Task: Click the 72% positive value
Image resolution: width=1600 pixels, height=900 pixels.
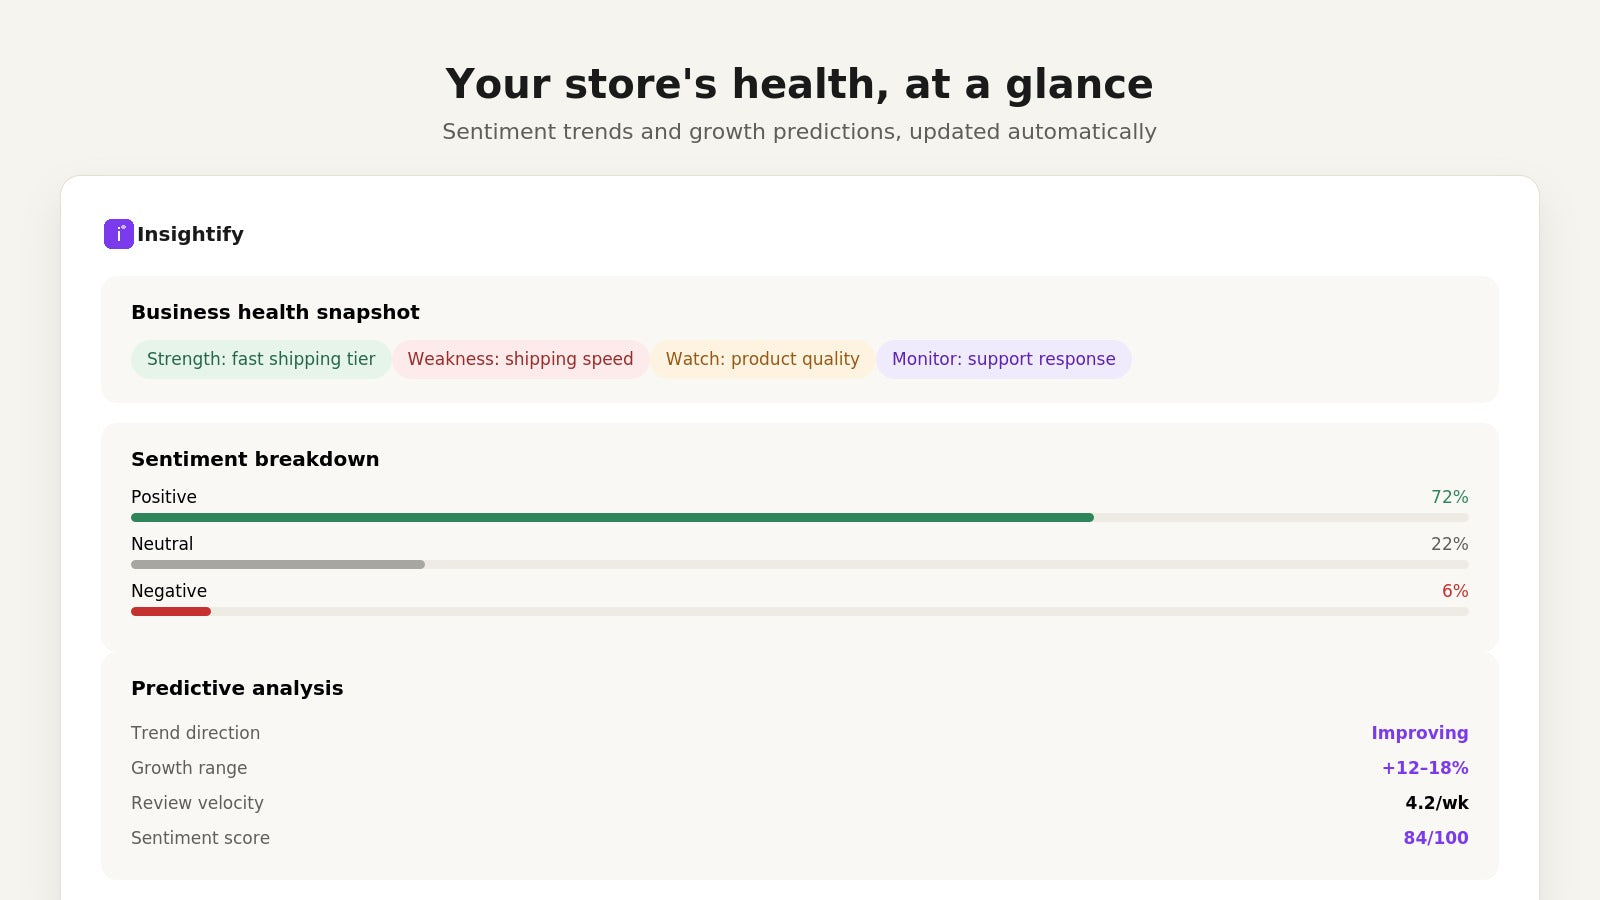Action: coord(1449,497)
